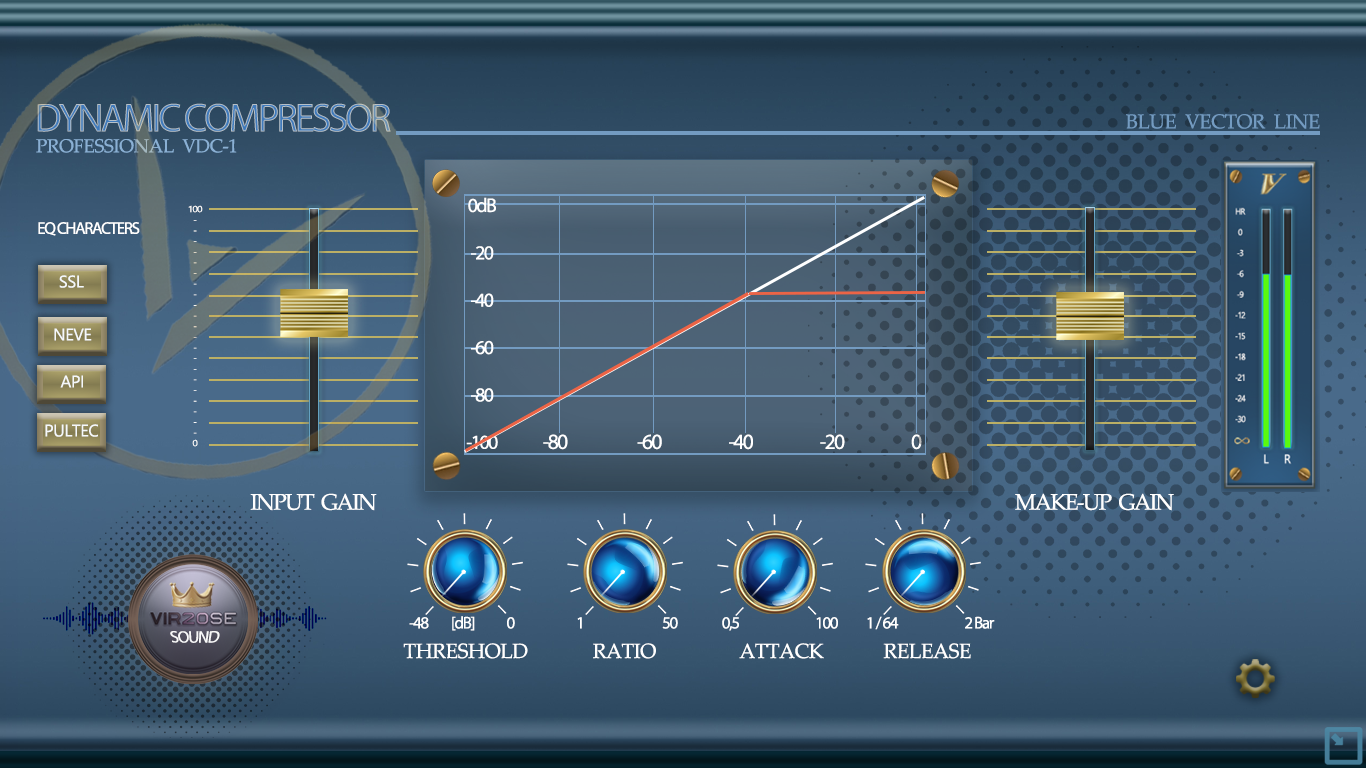1366x768 pixels.
Task: Click the Dynamic Compressor title text
Action: click(x=213, y=118)
